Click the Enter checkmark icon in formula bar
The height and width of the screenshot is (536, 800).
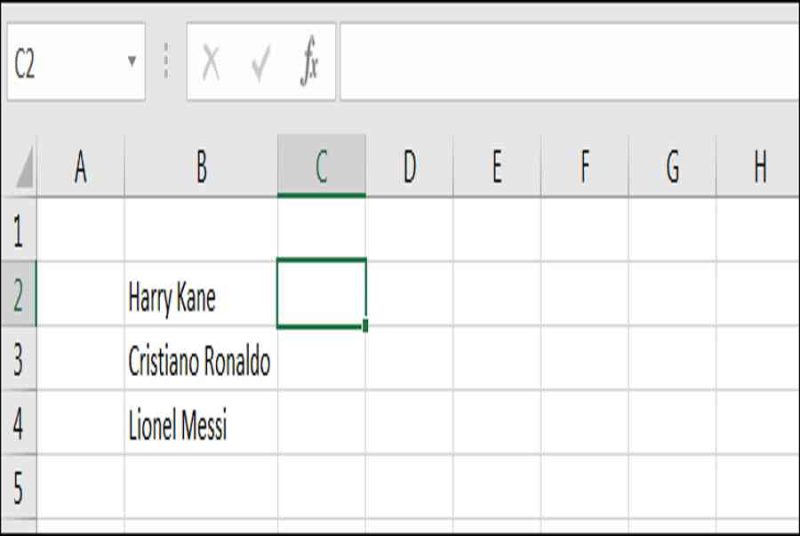click(261, 63)
